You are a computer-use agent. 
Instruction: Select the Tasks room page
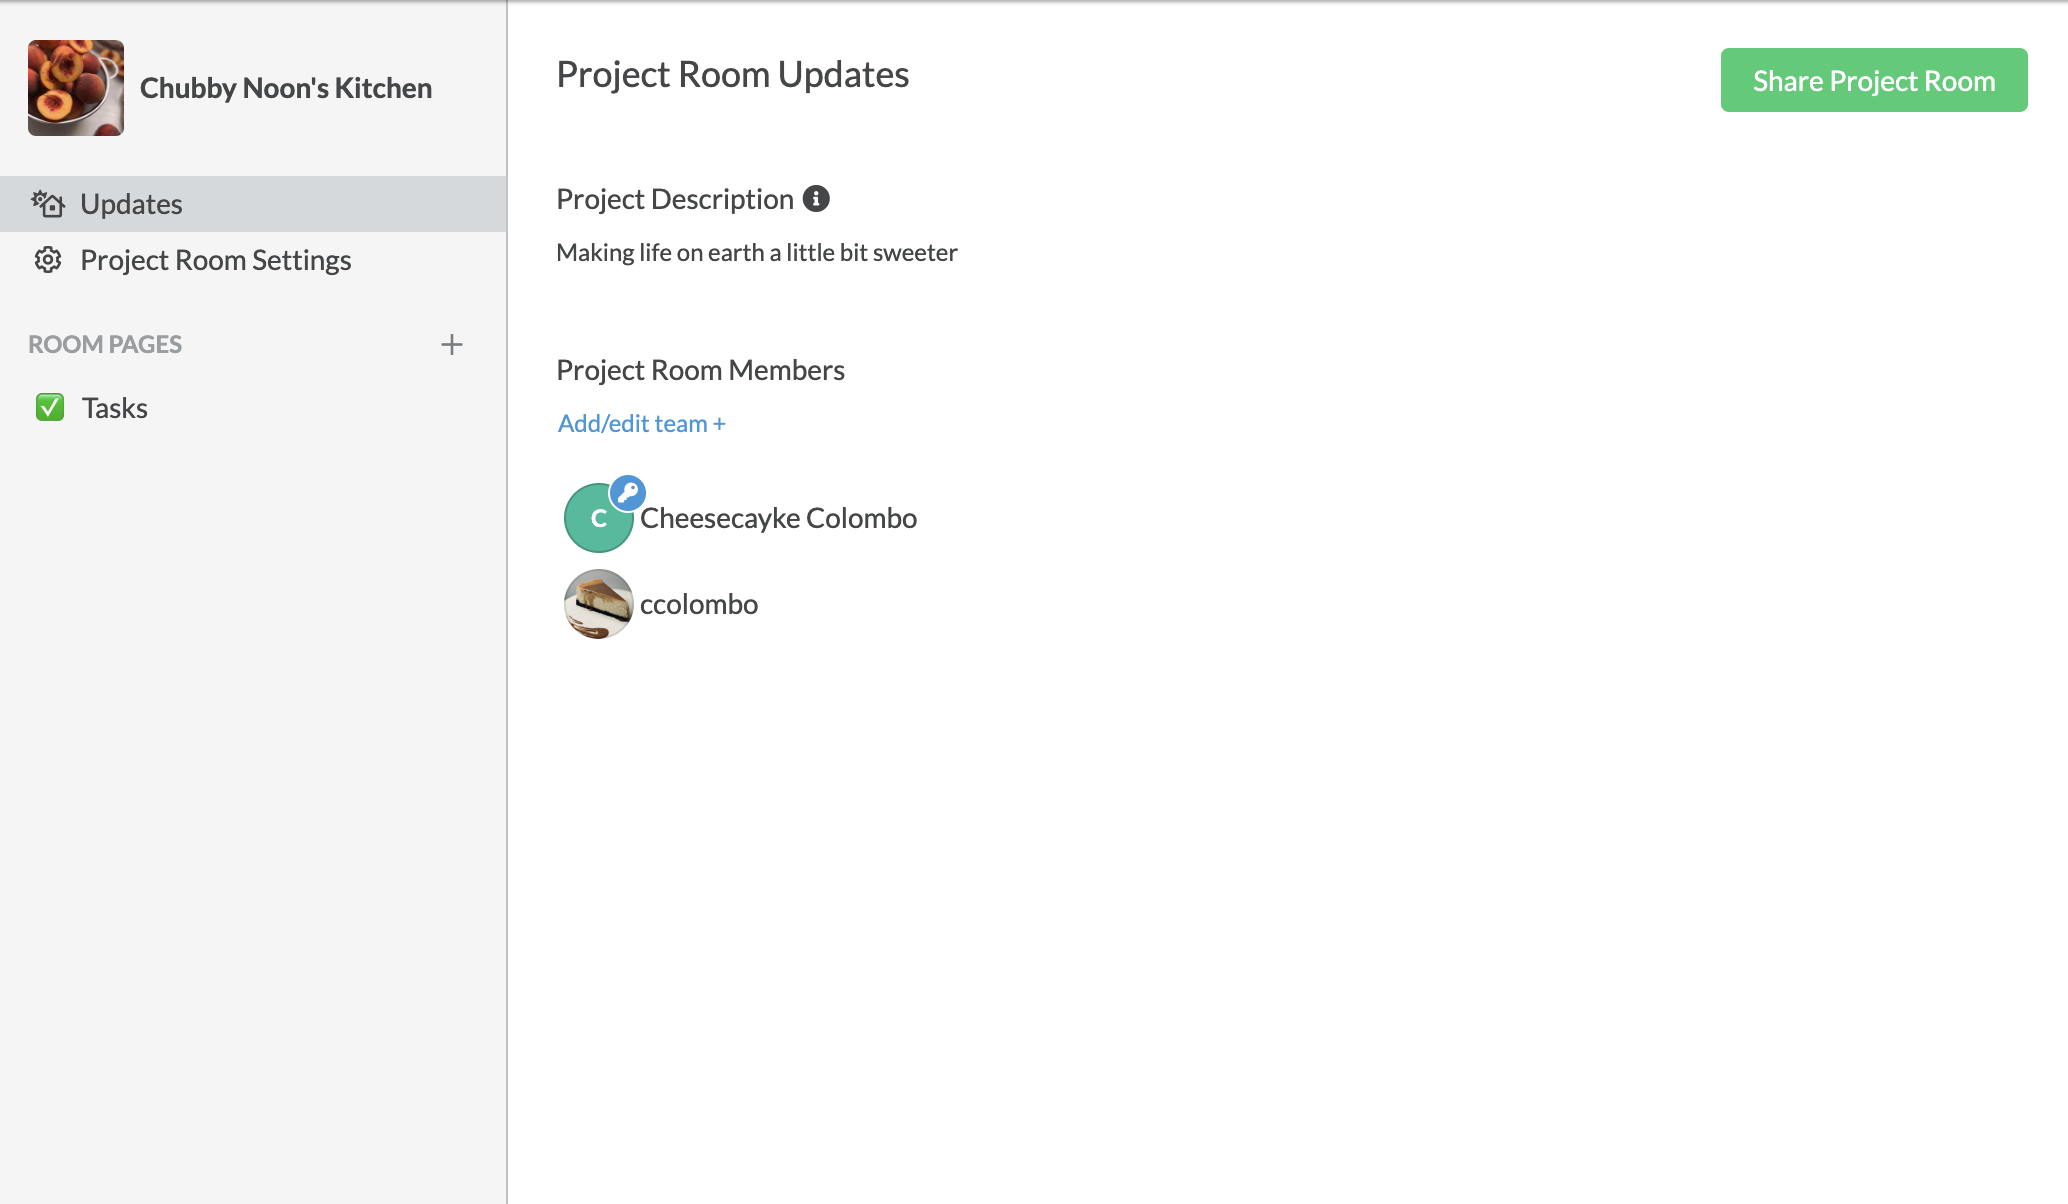point(253,408)
